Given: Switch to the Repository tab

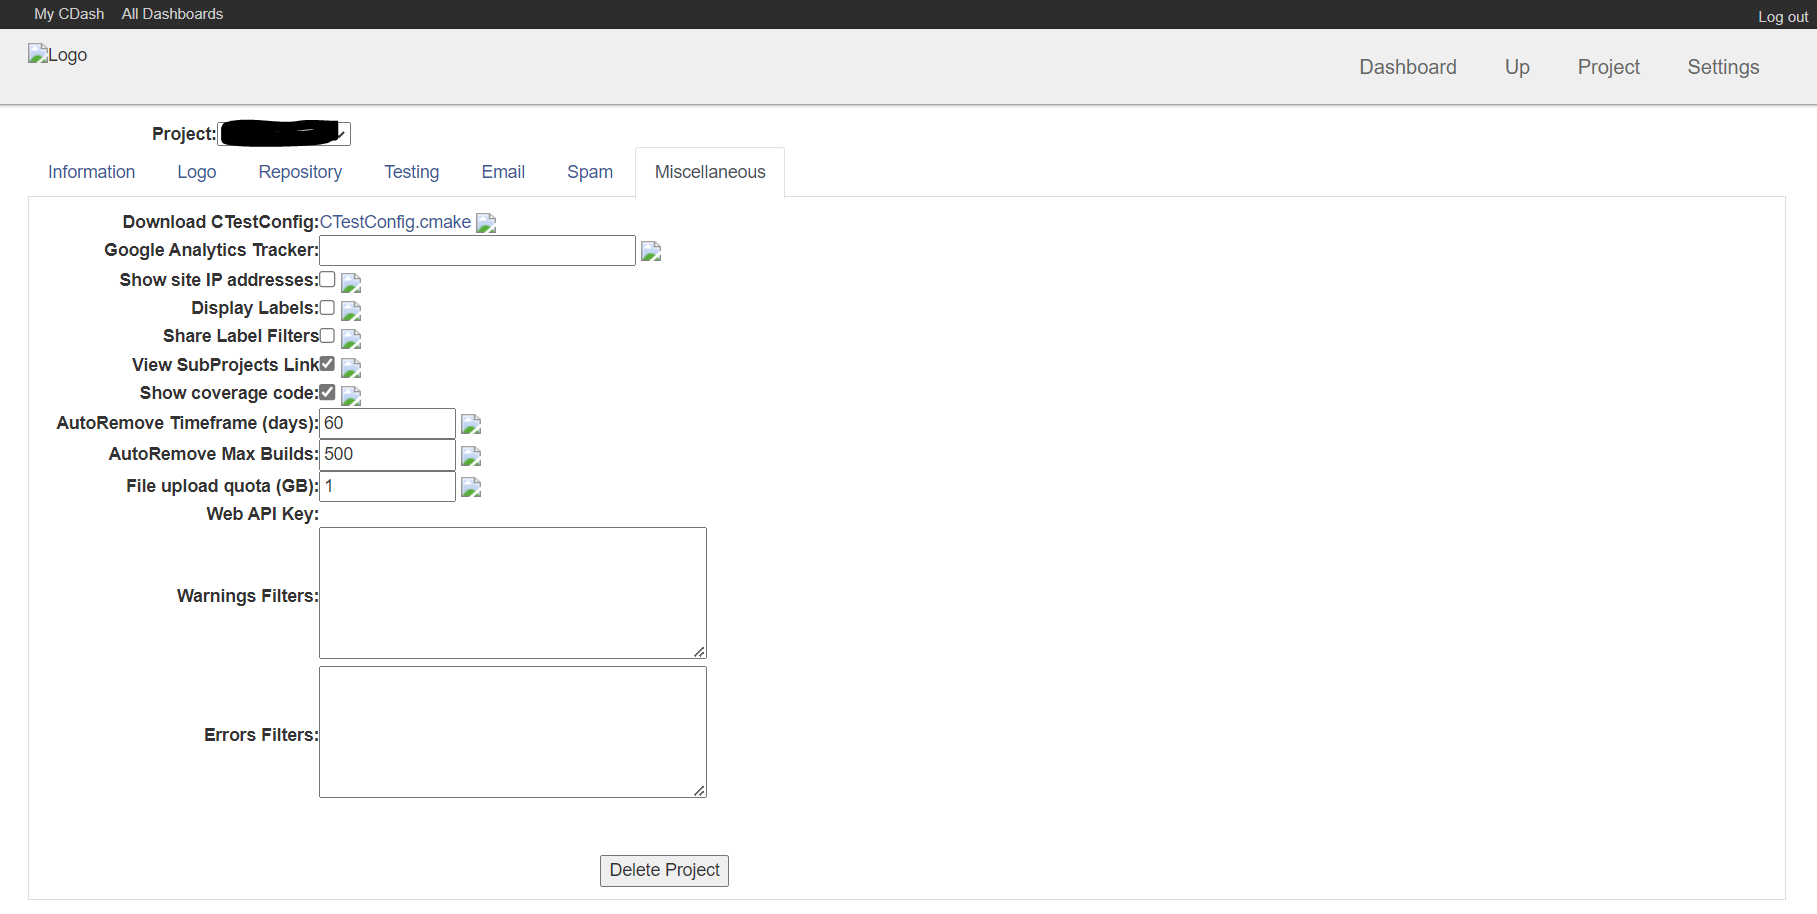Looking at the screenshot, I should coord(300,171).
